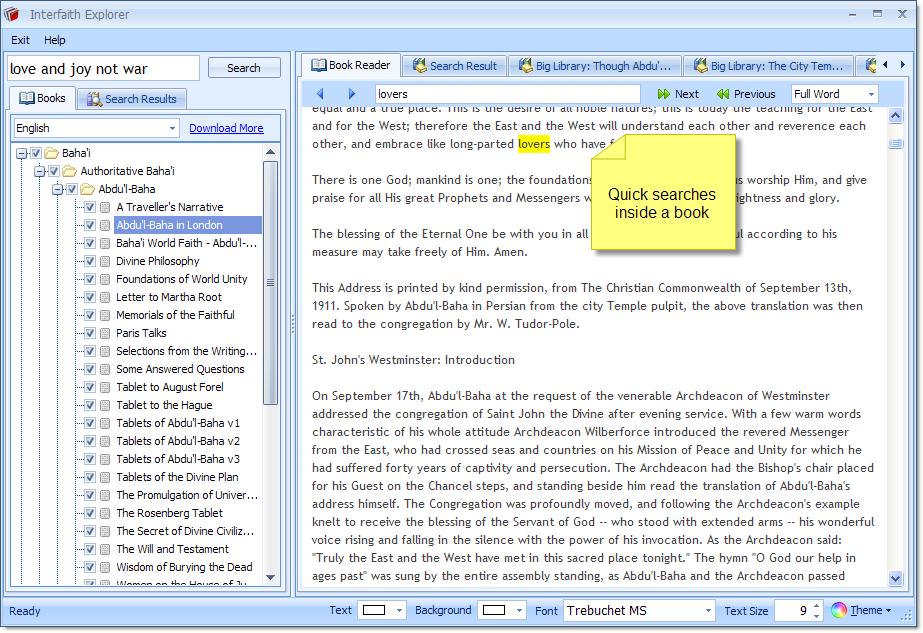Jump to Next search match
The height and width of the screenshot is (633, 923).
(x=678, y=94)
